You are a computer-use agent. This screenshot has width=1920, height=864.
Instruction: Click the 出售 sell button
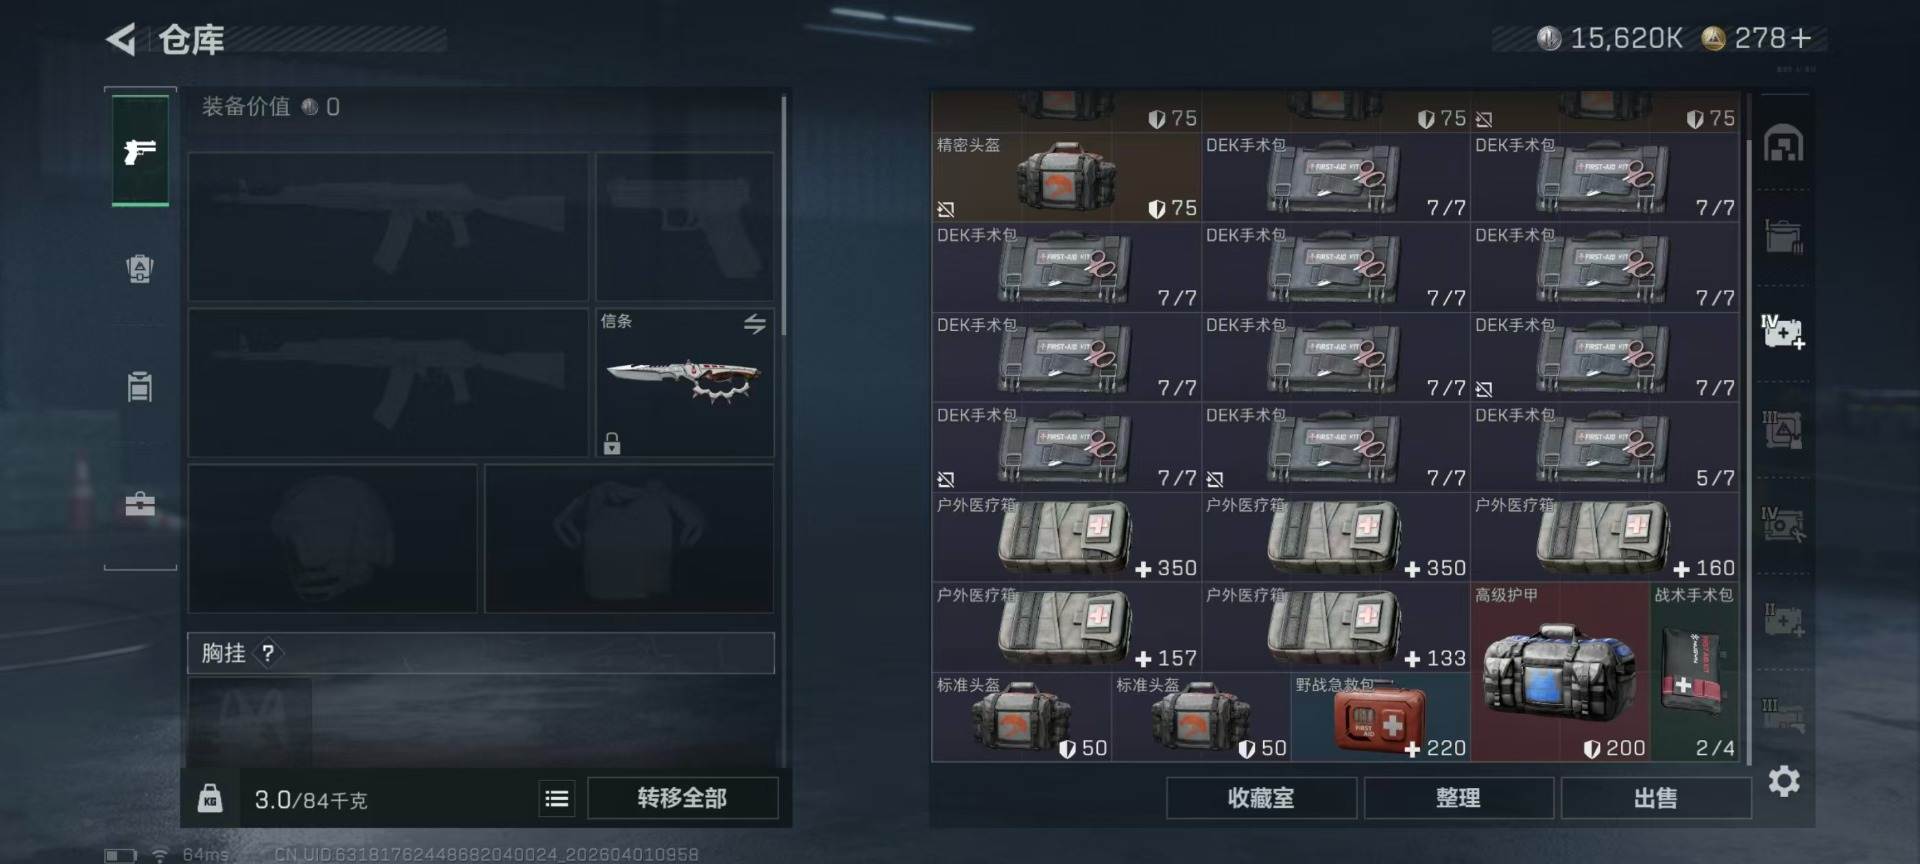(1655, 798)
